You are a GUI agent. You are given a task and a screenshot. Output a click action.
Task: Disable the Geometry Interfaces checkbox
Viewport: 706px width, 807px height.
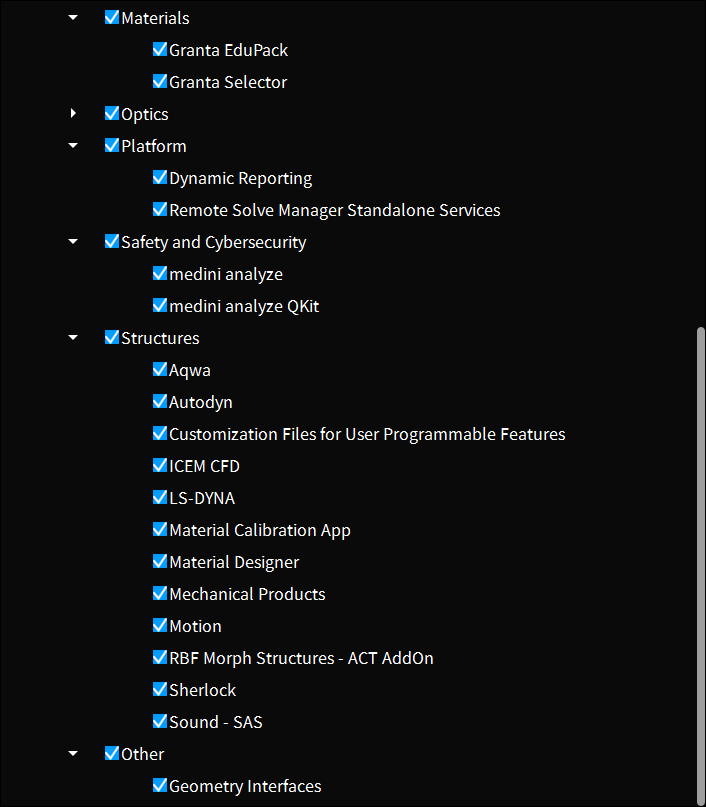point(160,785)
